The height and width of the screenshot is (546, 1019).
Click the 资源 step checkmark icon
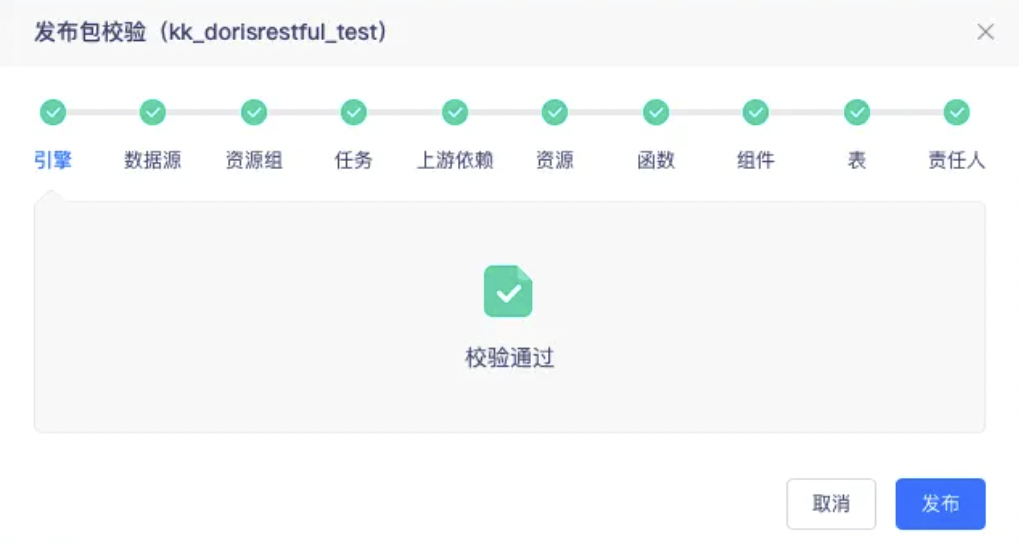555,112
